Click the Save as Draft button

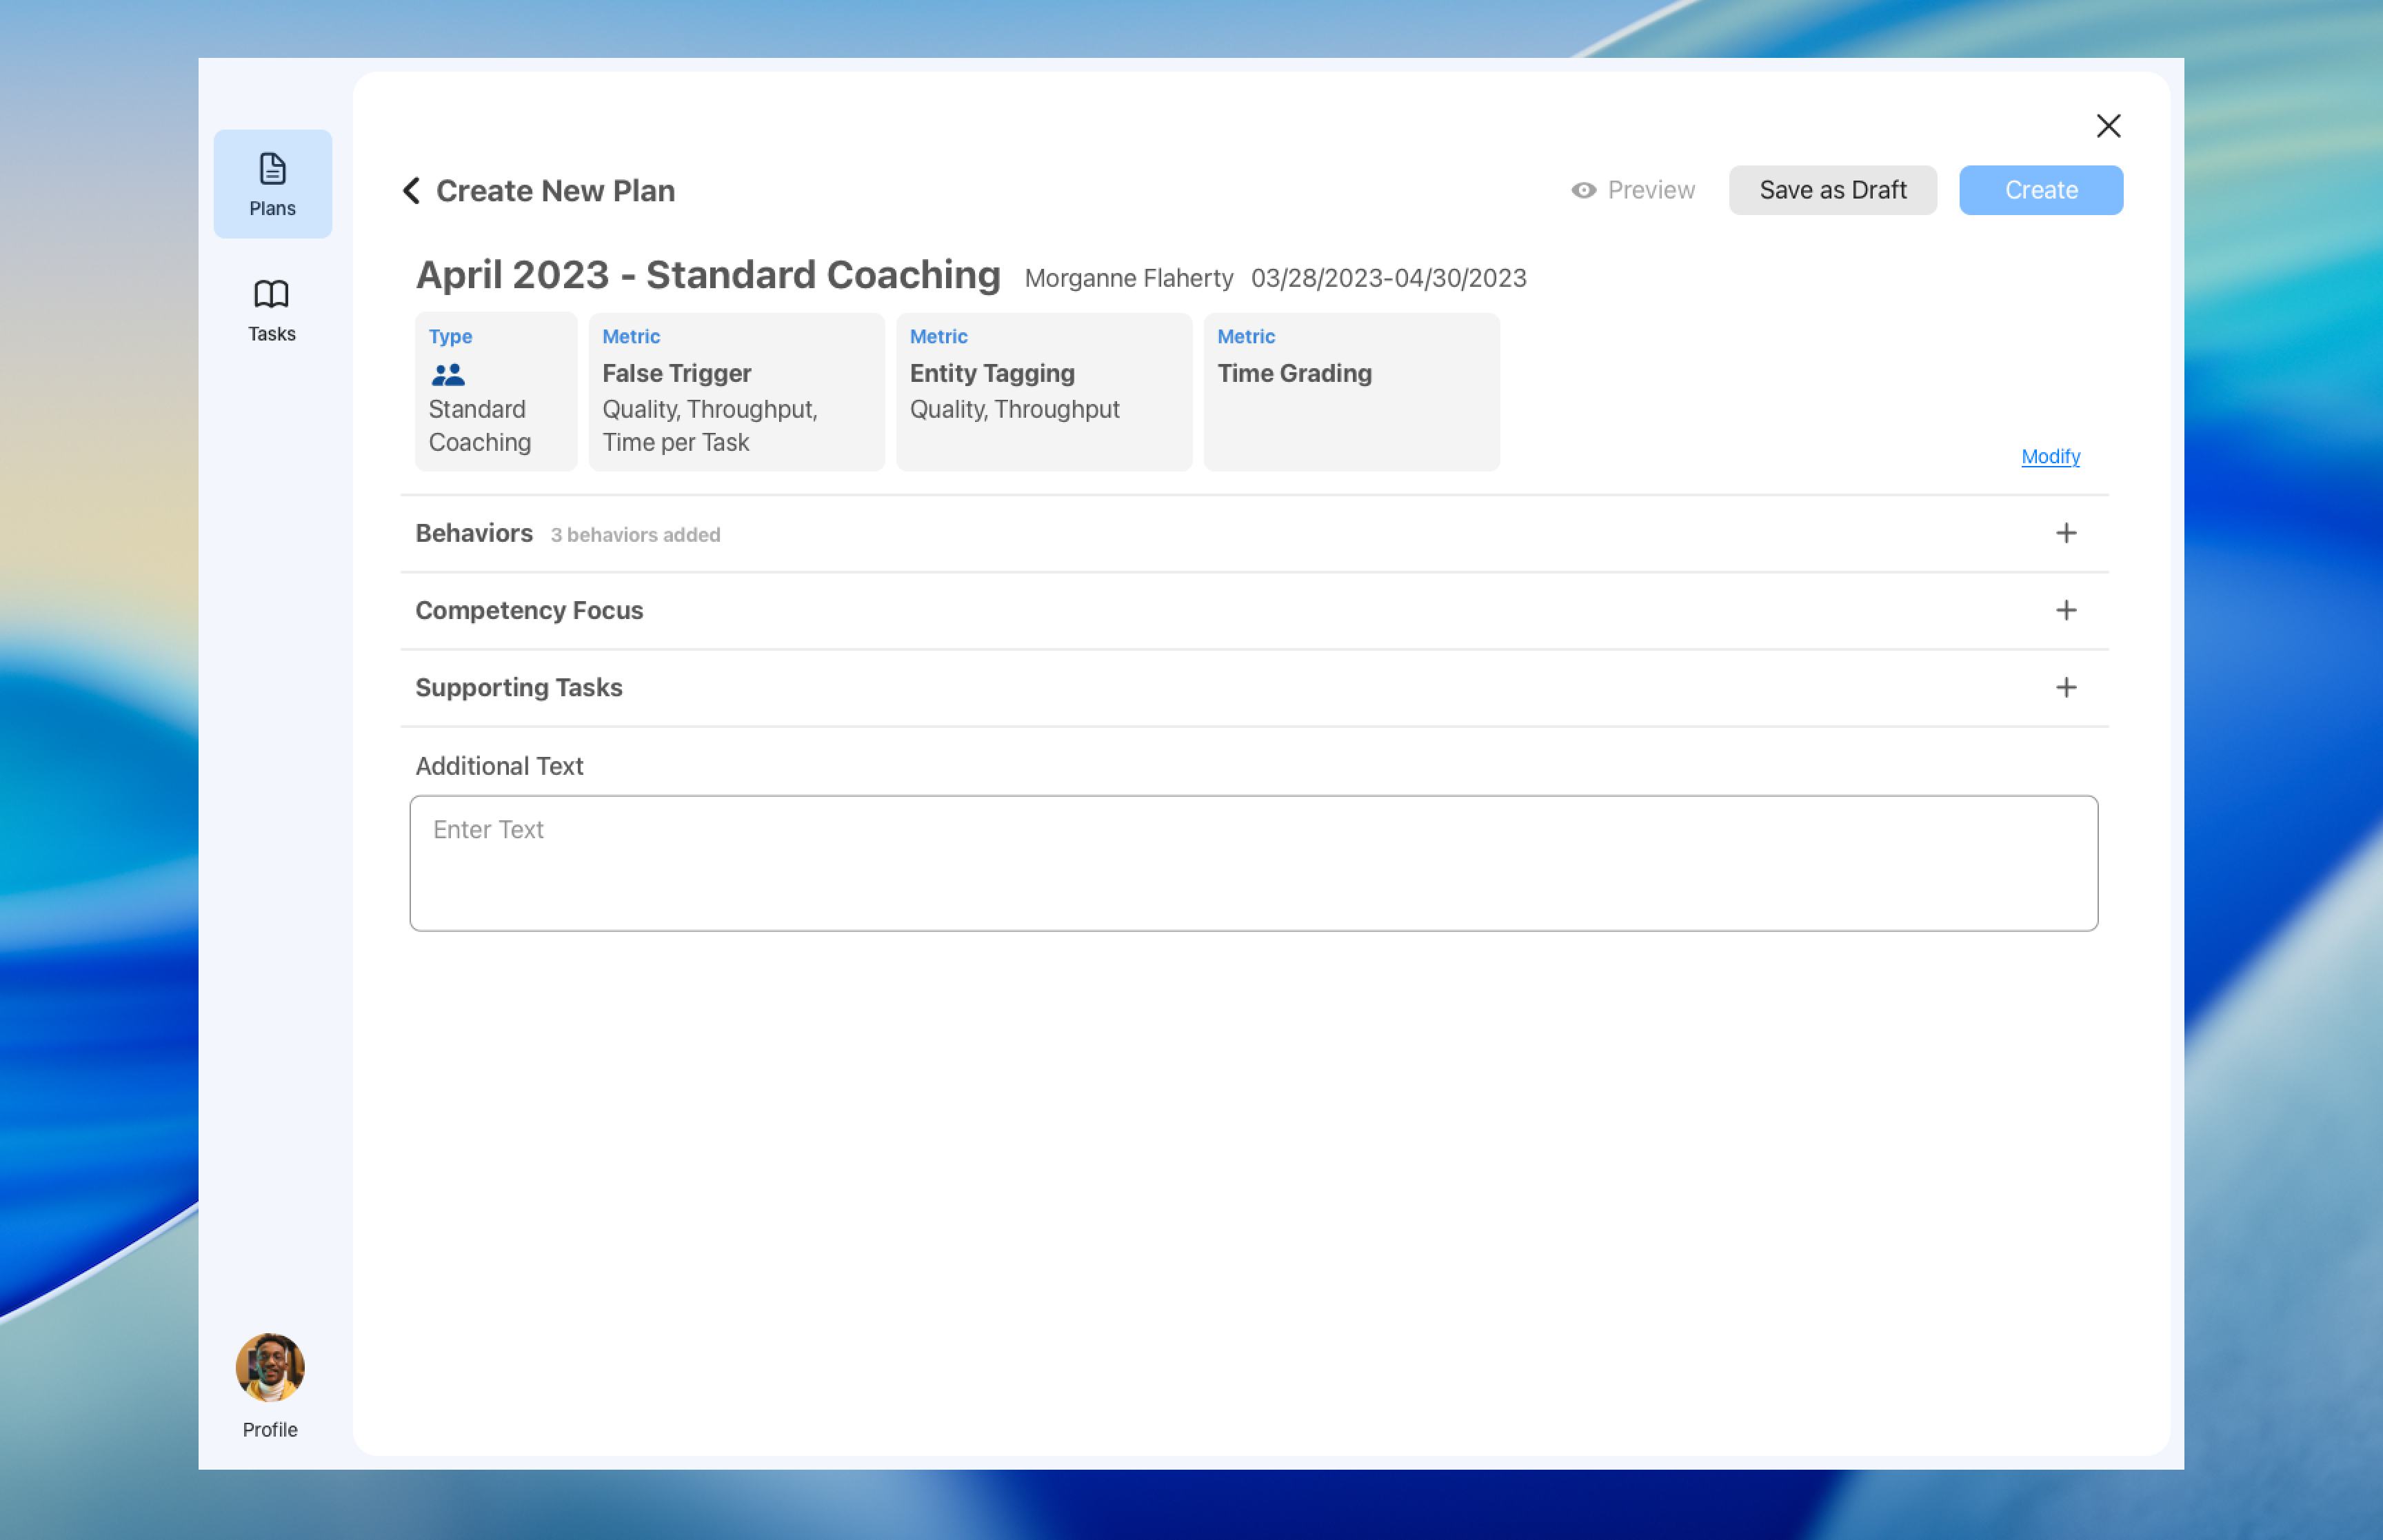click(x=1833, y=190)
